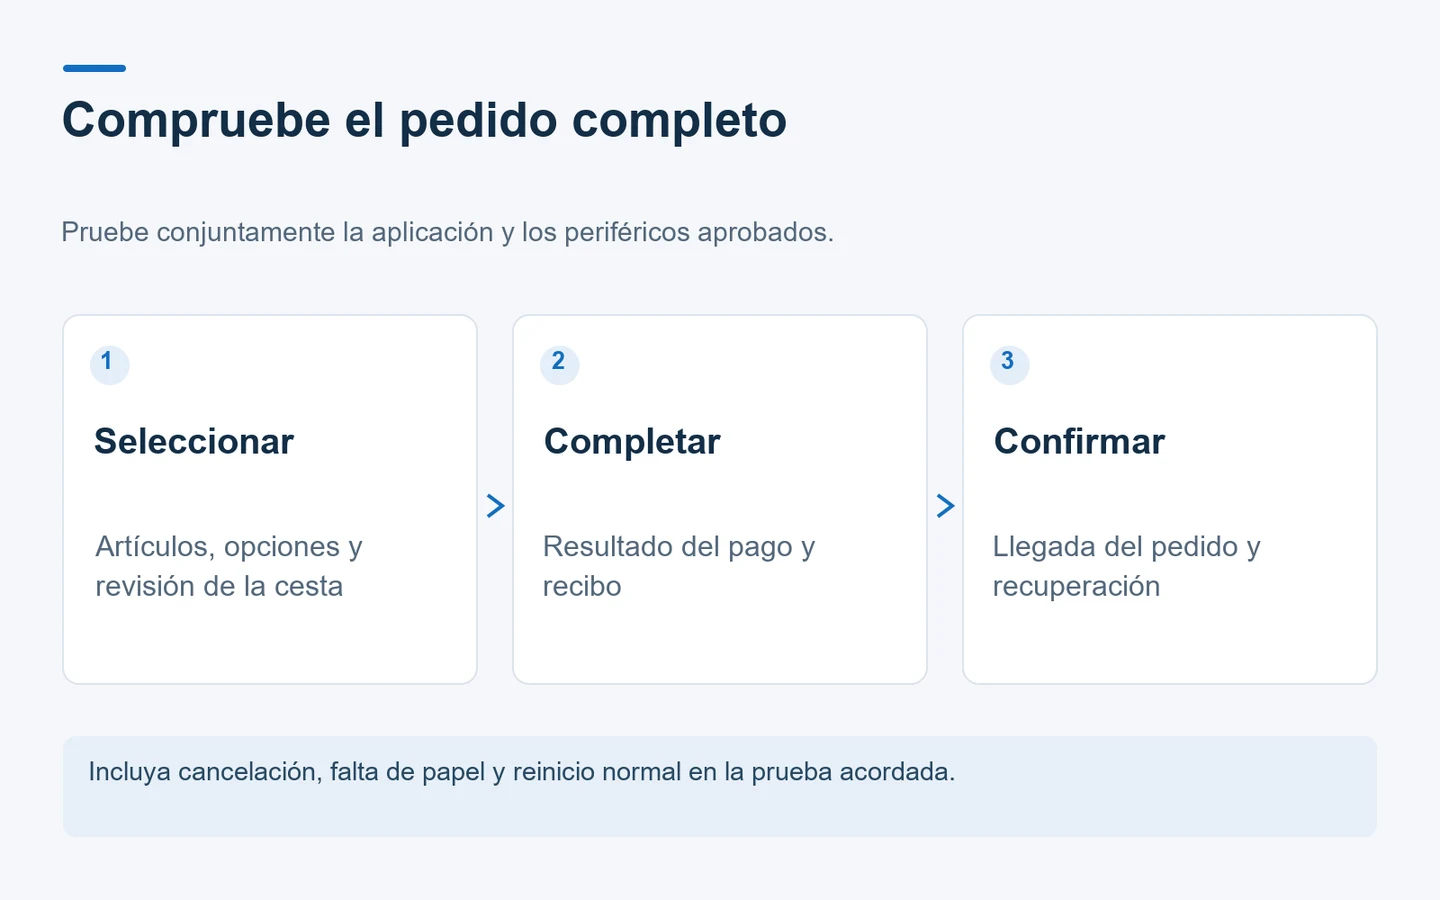Screen dimensions: 1440x900
Task: Click the heading 'Compruebe el pedido completo'
Action: [424, 121]
